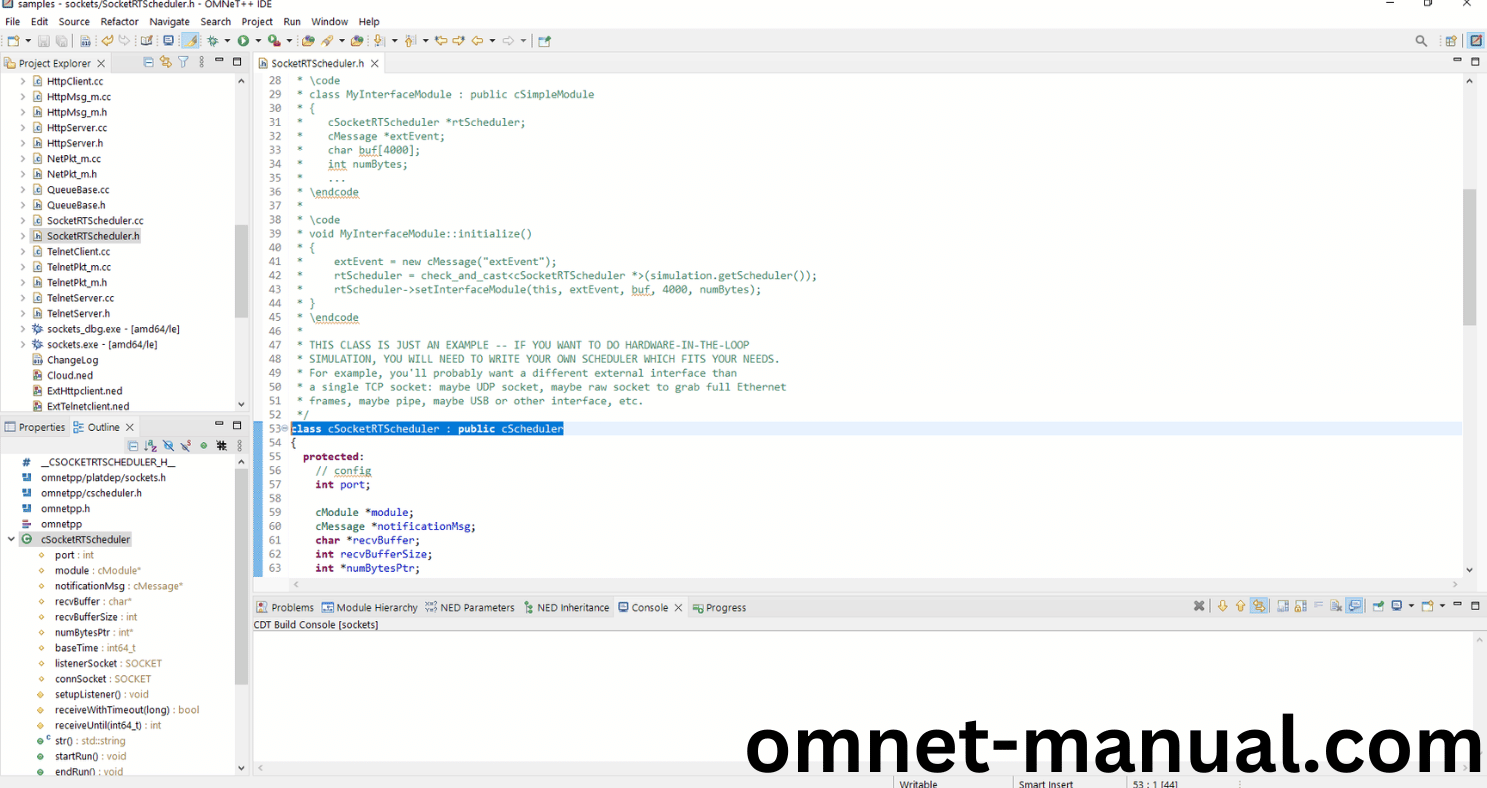This screenshot has height=788, width=1487.
Task: Click the Remove Launch X icon in Console
Action: coord(1199,606)
